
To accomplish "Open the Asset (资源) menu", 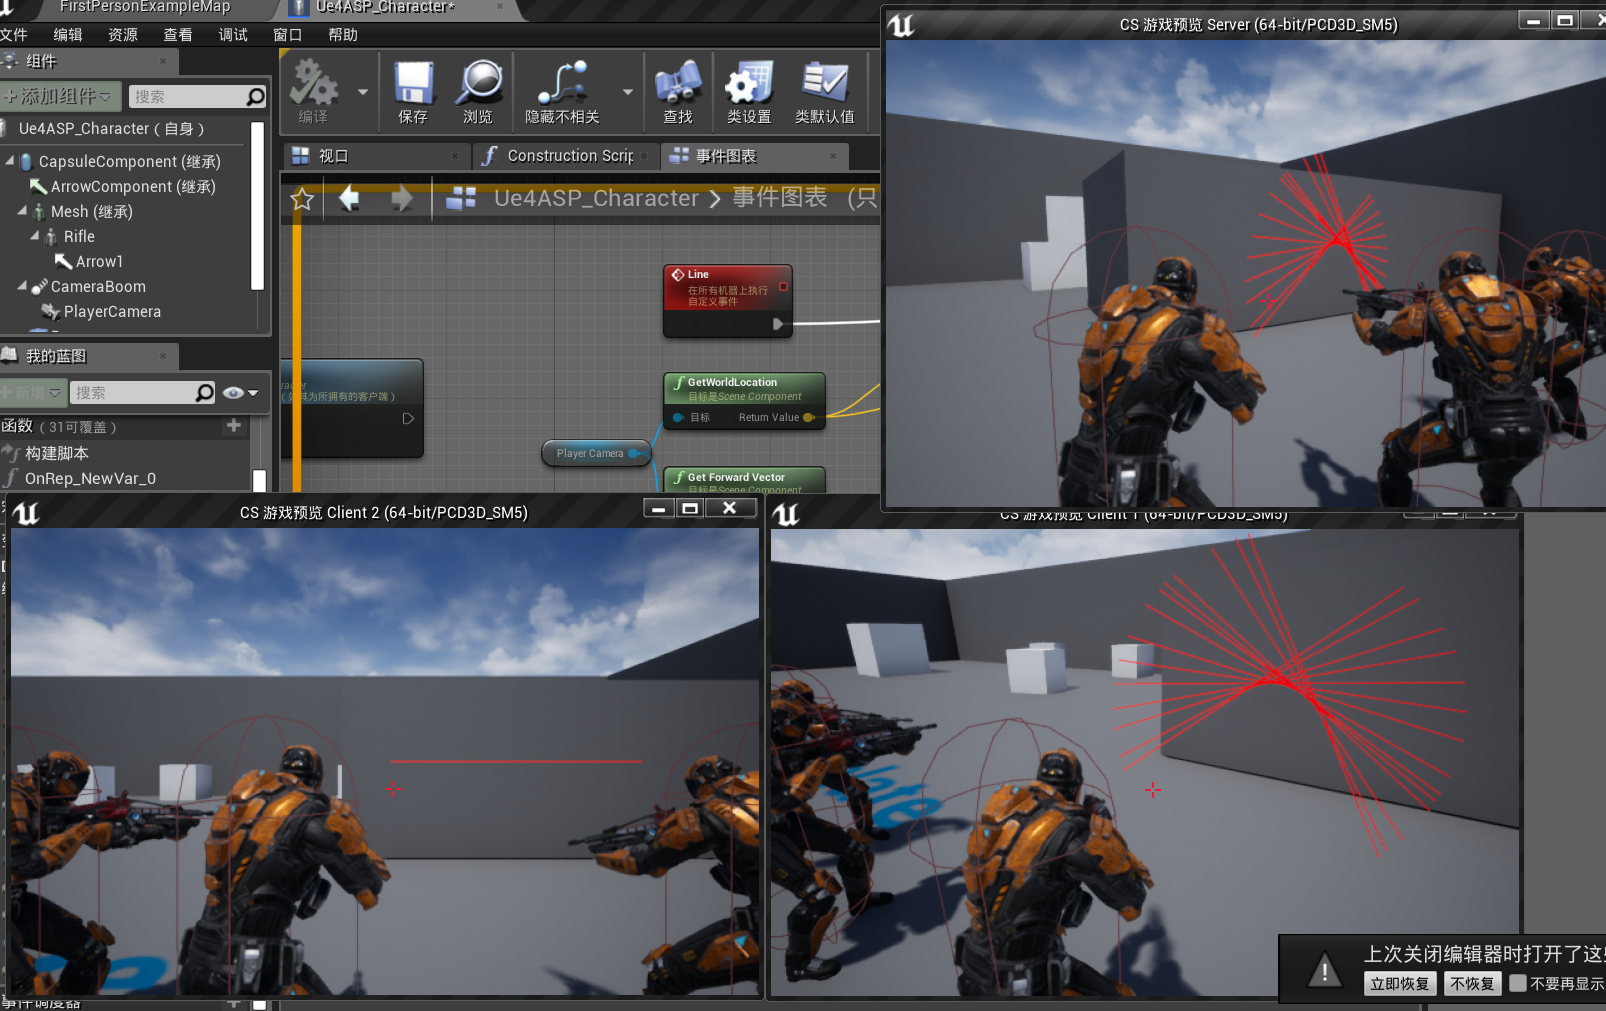I will [x=123, y=34].
